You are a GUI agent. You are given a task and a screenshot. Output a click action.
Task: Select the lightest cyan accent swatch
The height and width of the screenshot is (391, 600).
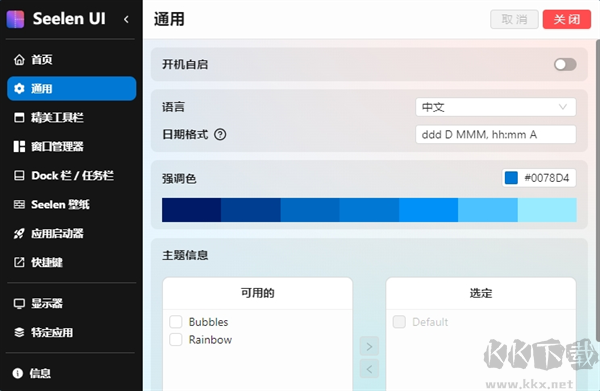547,210
